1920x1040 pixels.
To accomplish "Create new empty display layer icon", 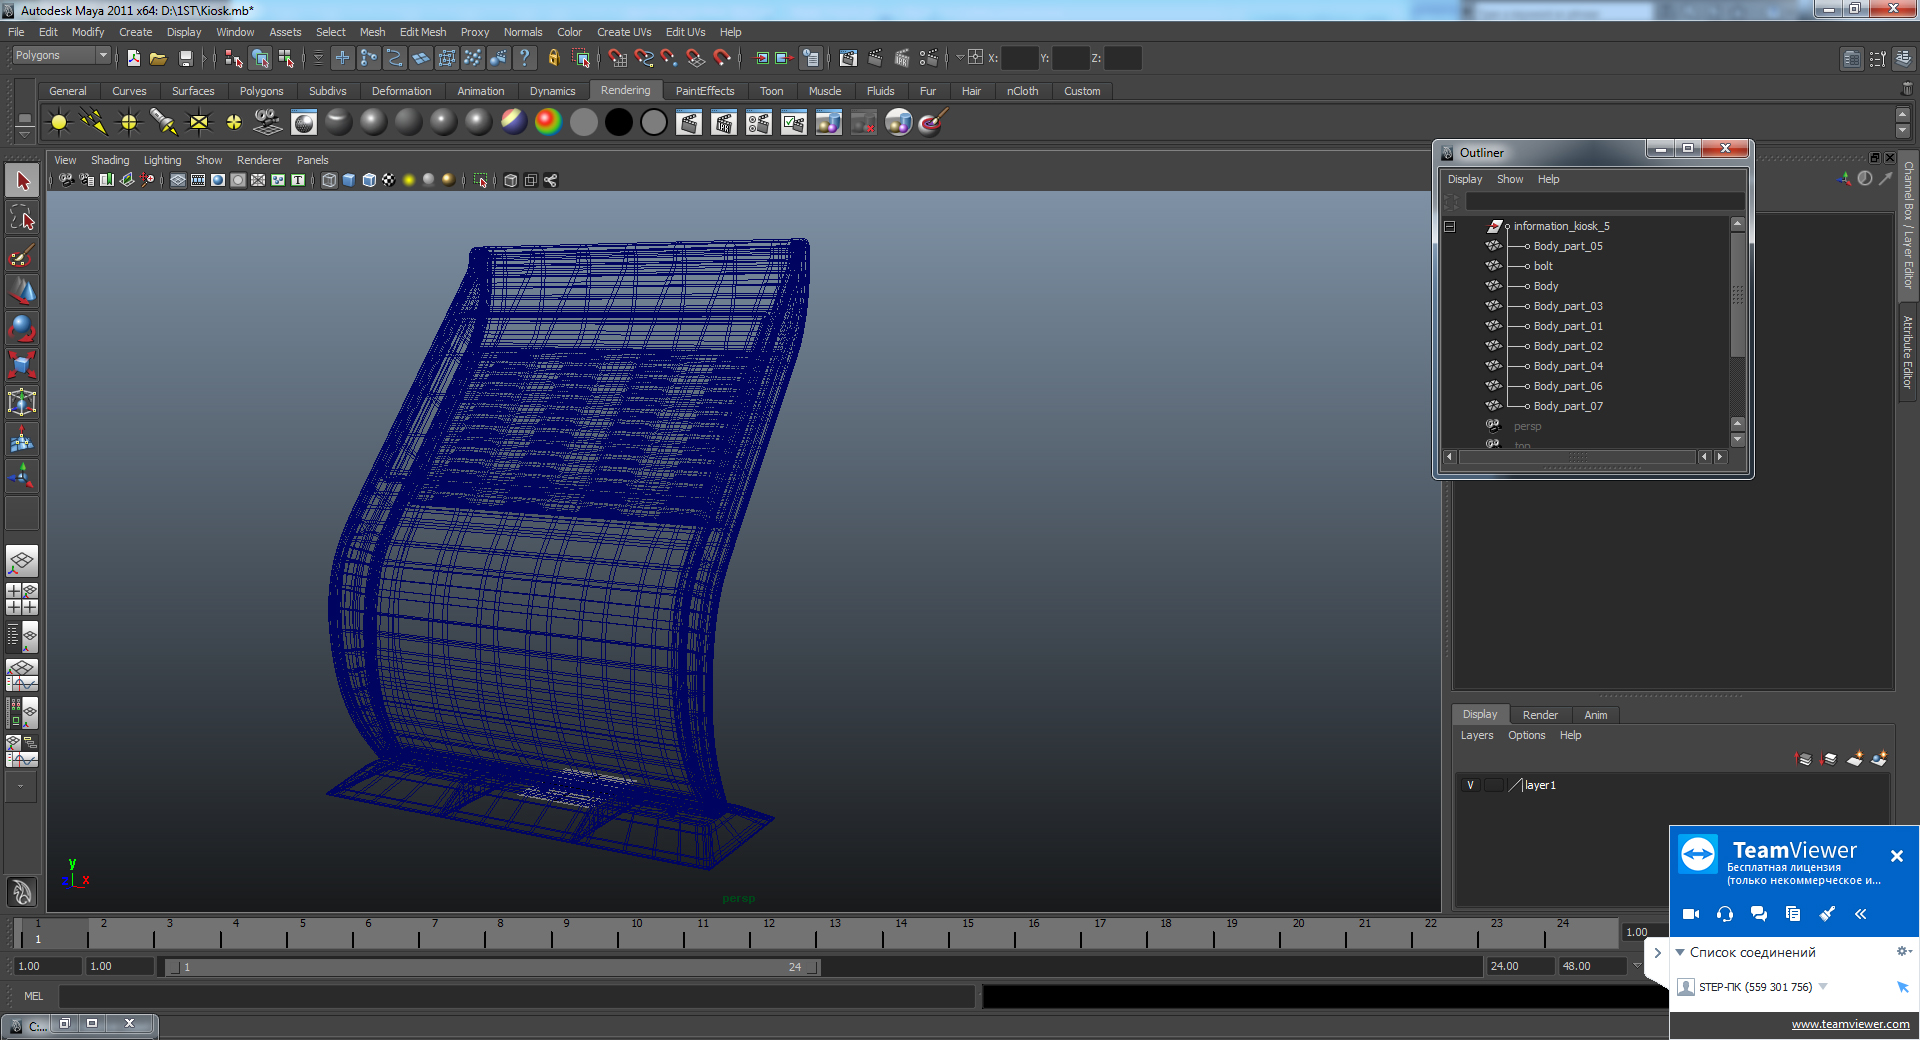I will click(x=1855, y=759).
